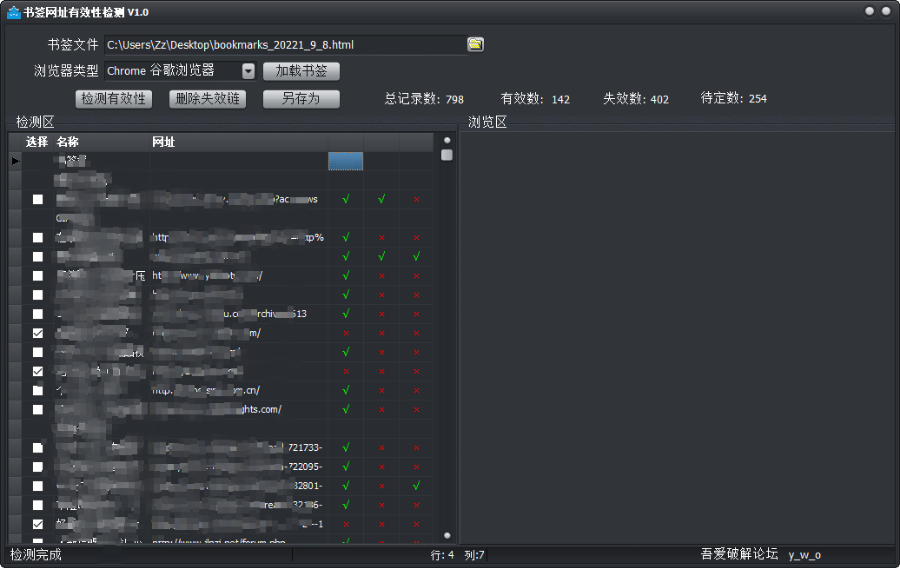Select the highlighted blue cell in first row
Image resolution: width=900 pixels, height=568 pixels.
coord(346,161)
